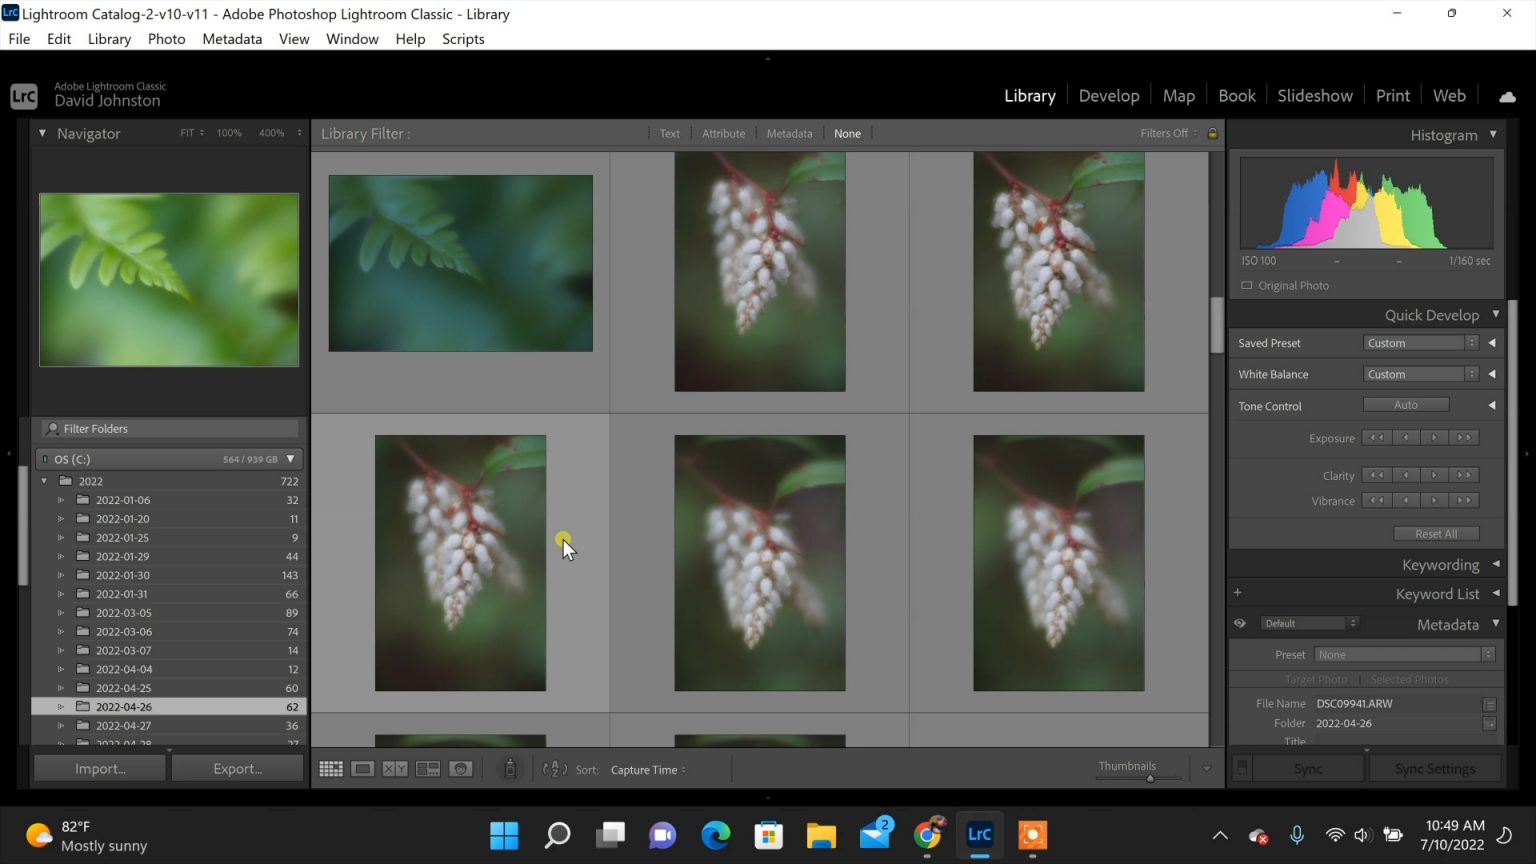Image resolution: width=1536 pixels, height=864 pixels.
Task: Open the Creative Cloud icon top right
Action: (x=1508, y=95)
